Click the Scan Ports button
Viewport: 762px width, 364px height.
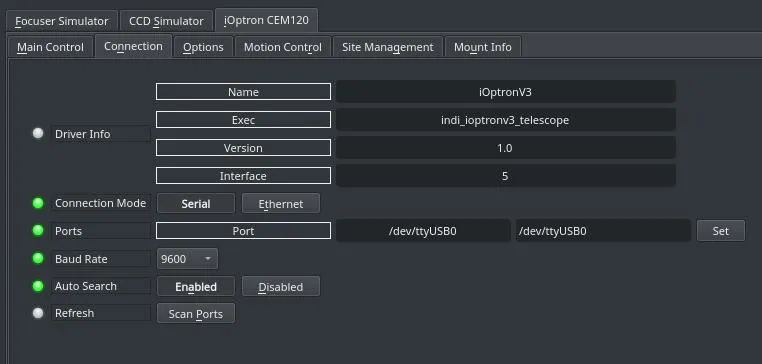point(196,314)
